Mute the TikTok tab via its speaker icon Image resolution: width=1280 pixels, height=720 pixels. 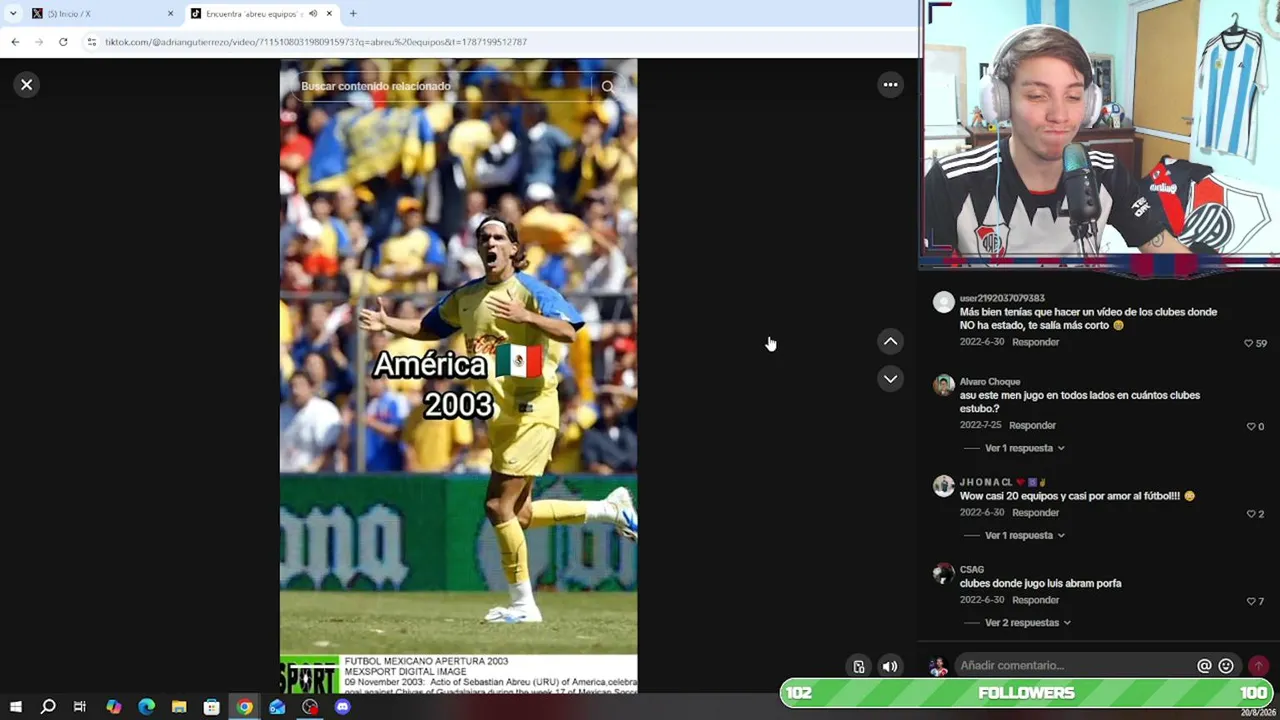point(313,14)
